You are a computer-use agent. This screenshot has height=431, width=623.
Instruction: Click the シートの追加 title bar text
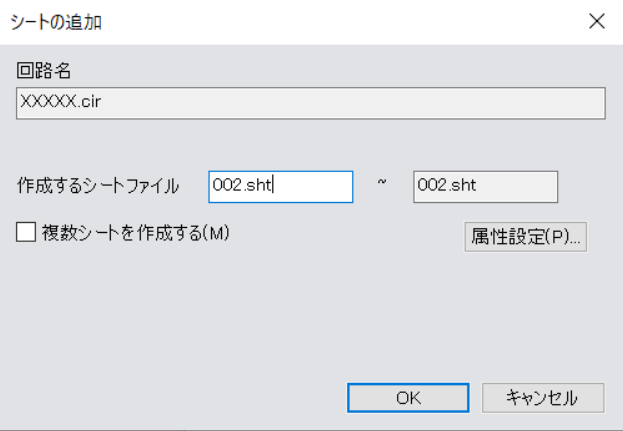pos(56,22)
